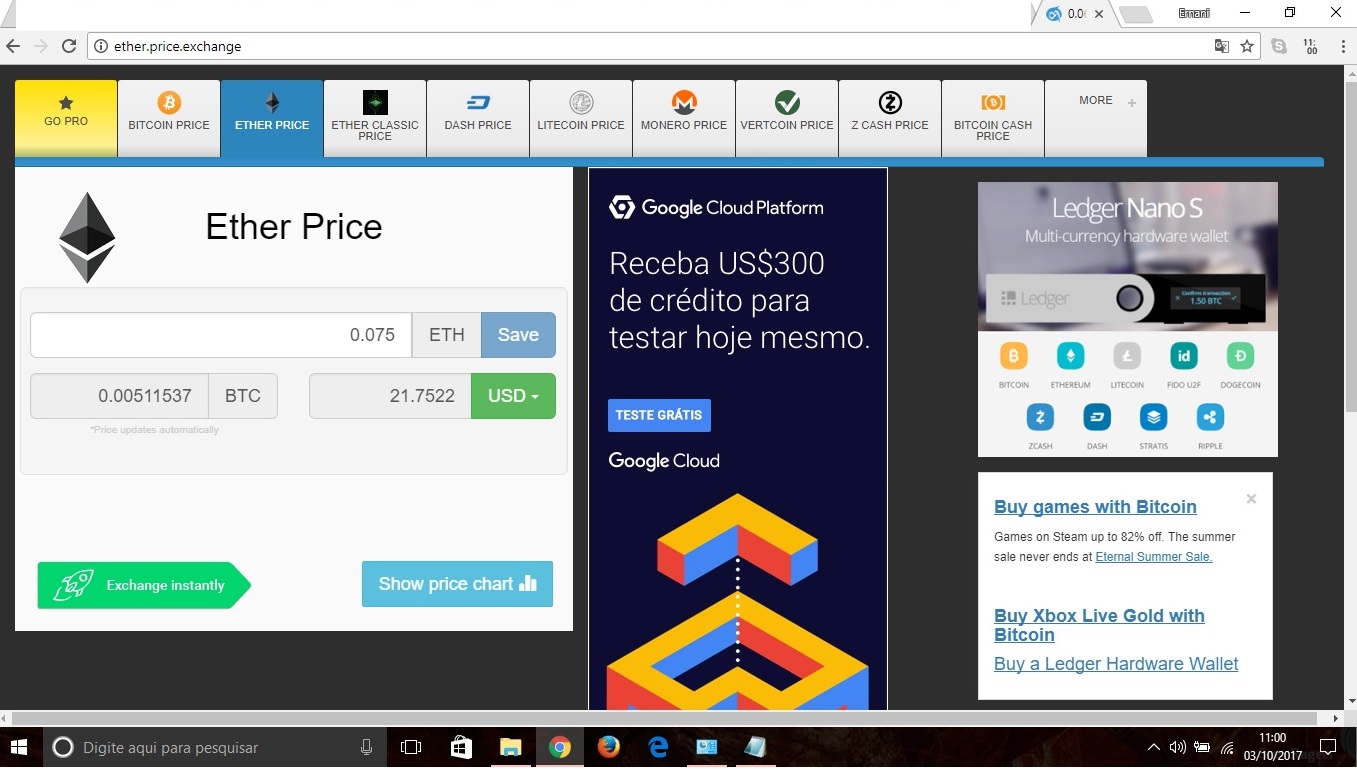The image size is (1357, 769).
Task: Click the address bar URL
Action: click(177, 46)
